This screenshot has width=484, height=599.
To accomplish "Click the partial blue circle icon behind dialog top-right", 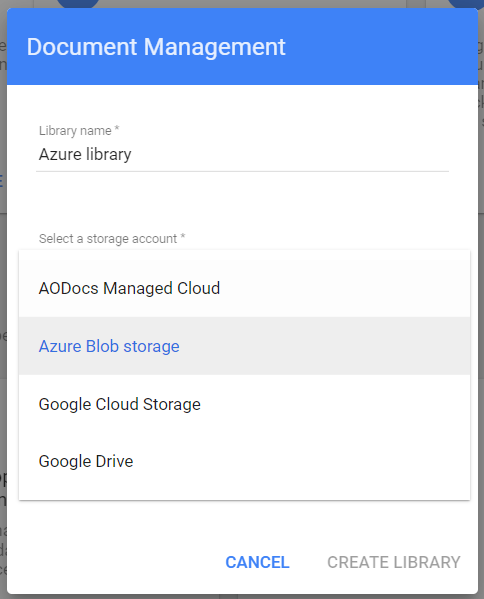I will [465, 3].
